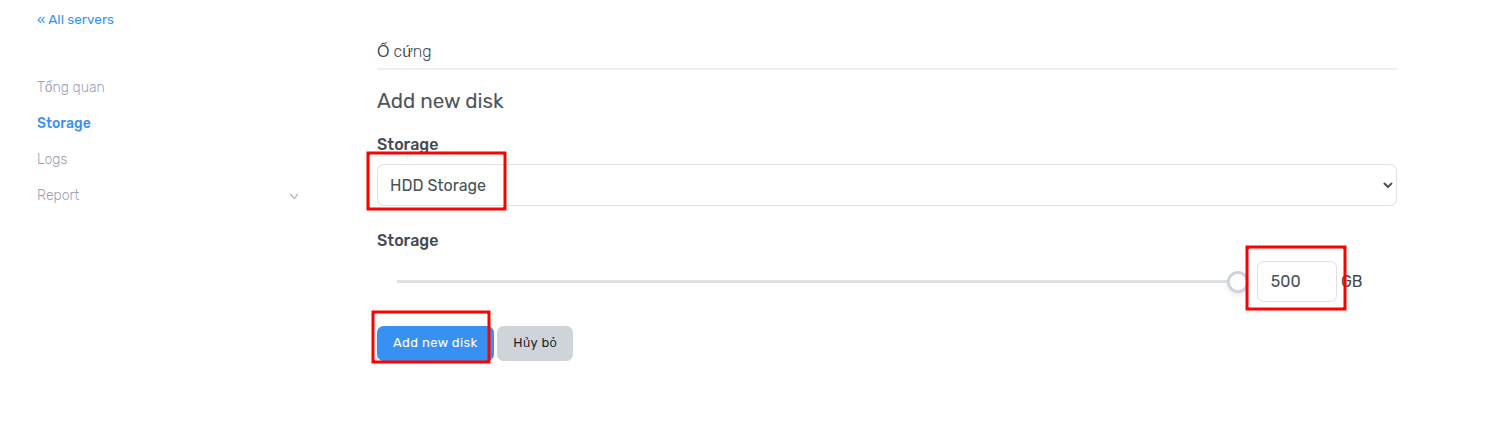Open Tổng quan in the sidebar
This screenshot has width=1485, height=429.
pyautogui.click(x=70, y=87)
